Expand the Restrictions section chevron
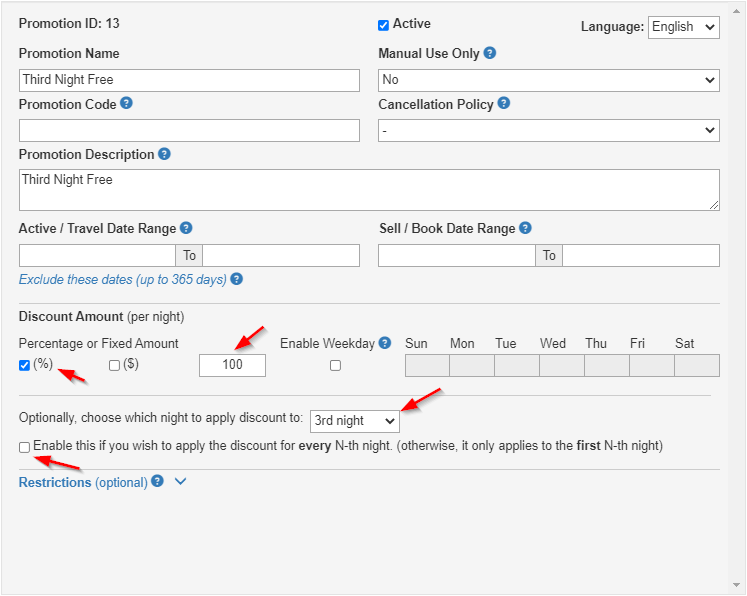This screenshot has height=596, width=747. pos(181,482)
